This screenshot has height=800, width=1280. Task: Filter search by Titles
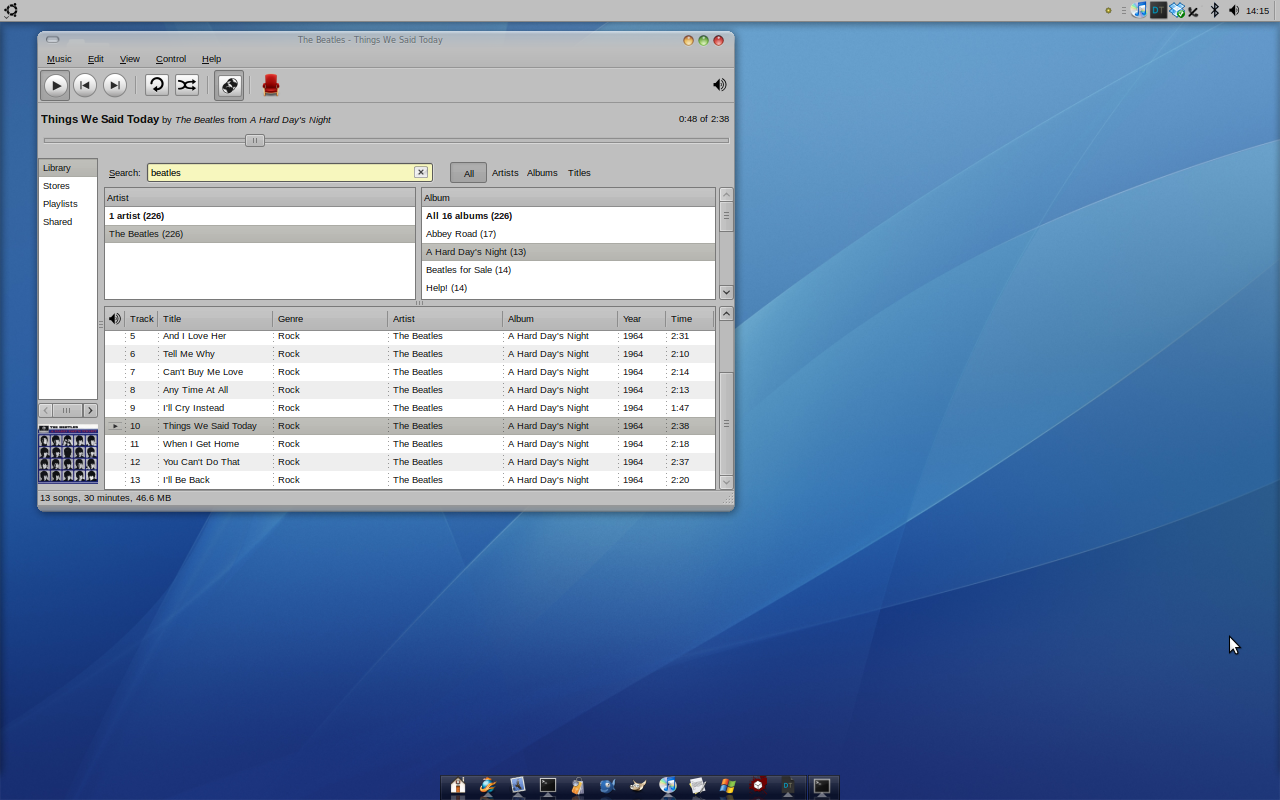pyautogui.click(x=579, y=173)
